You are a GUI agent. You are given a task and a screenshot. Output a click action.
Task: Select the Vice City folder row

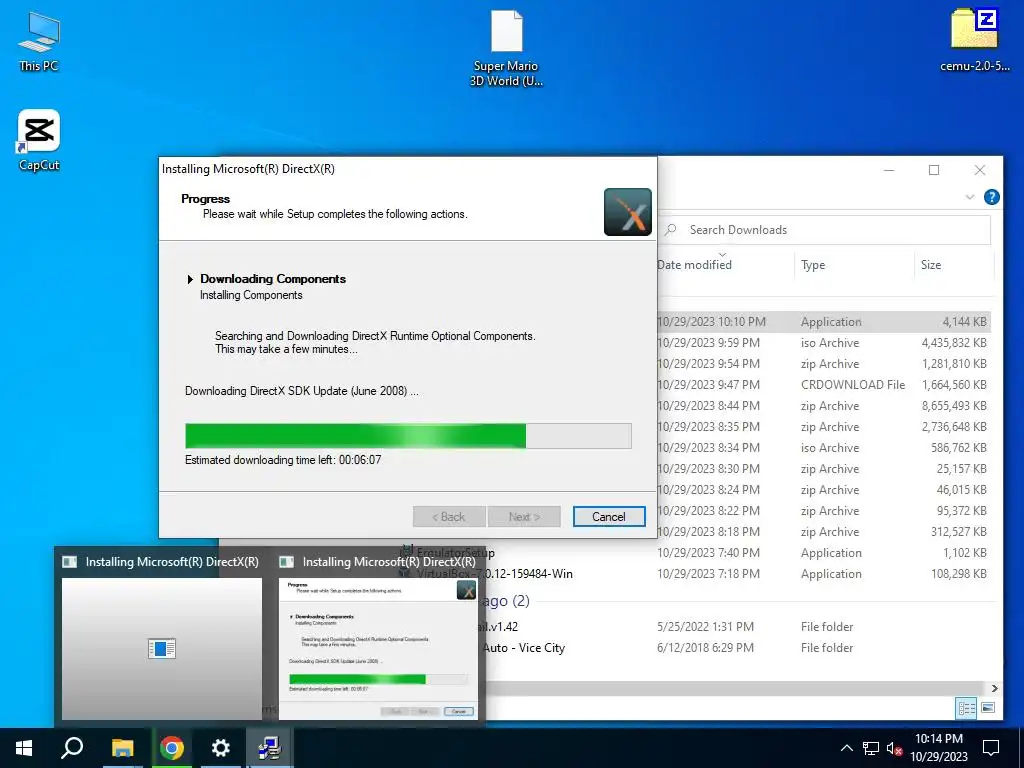(x=737, y=647)
